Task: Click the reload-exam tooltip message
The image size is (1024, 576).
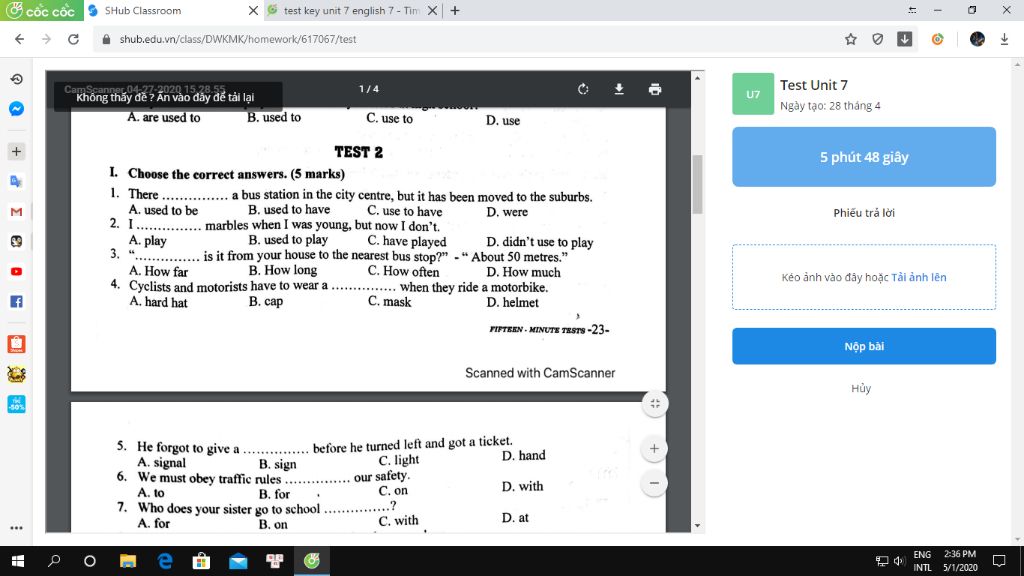Action: coord(168,97)
